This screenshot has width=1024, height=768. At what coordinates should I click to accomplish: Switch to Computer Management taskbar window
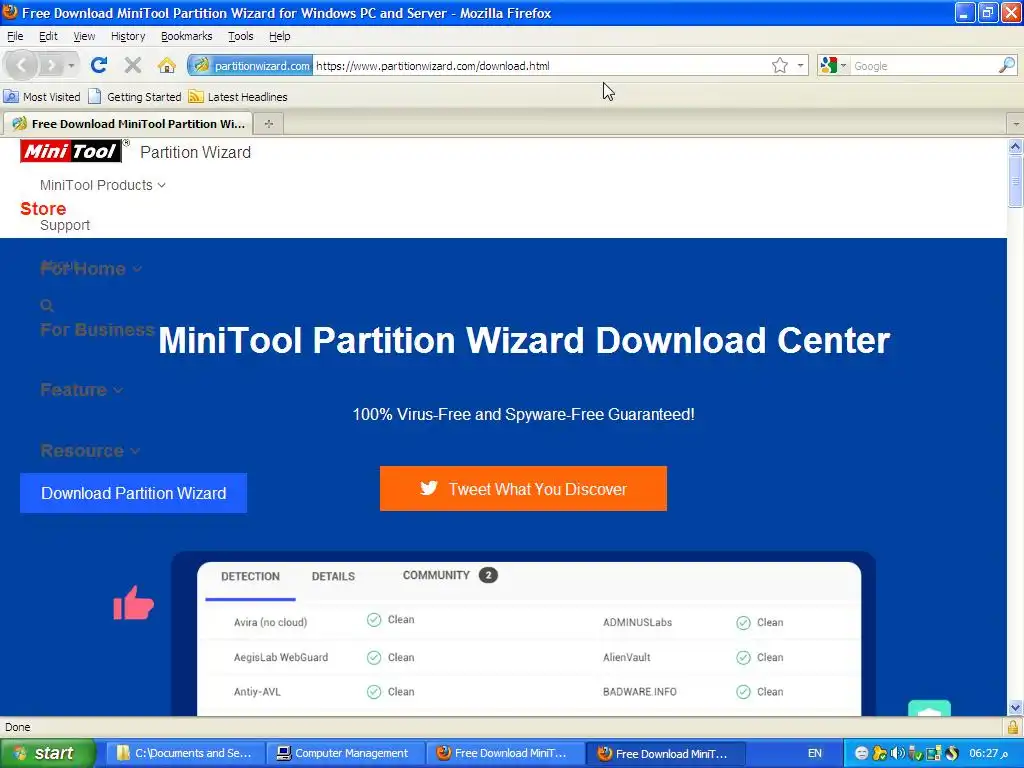(x=345, y=753)
